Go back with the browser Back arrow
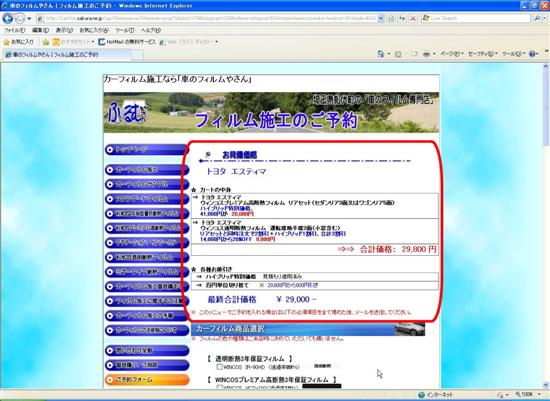The height and width of the screenshot is (401, 550). click(x=7, y=18)
